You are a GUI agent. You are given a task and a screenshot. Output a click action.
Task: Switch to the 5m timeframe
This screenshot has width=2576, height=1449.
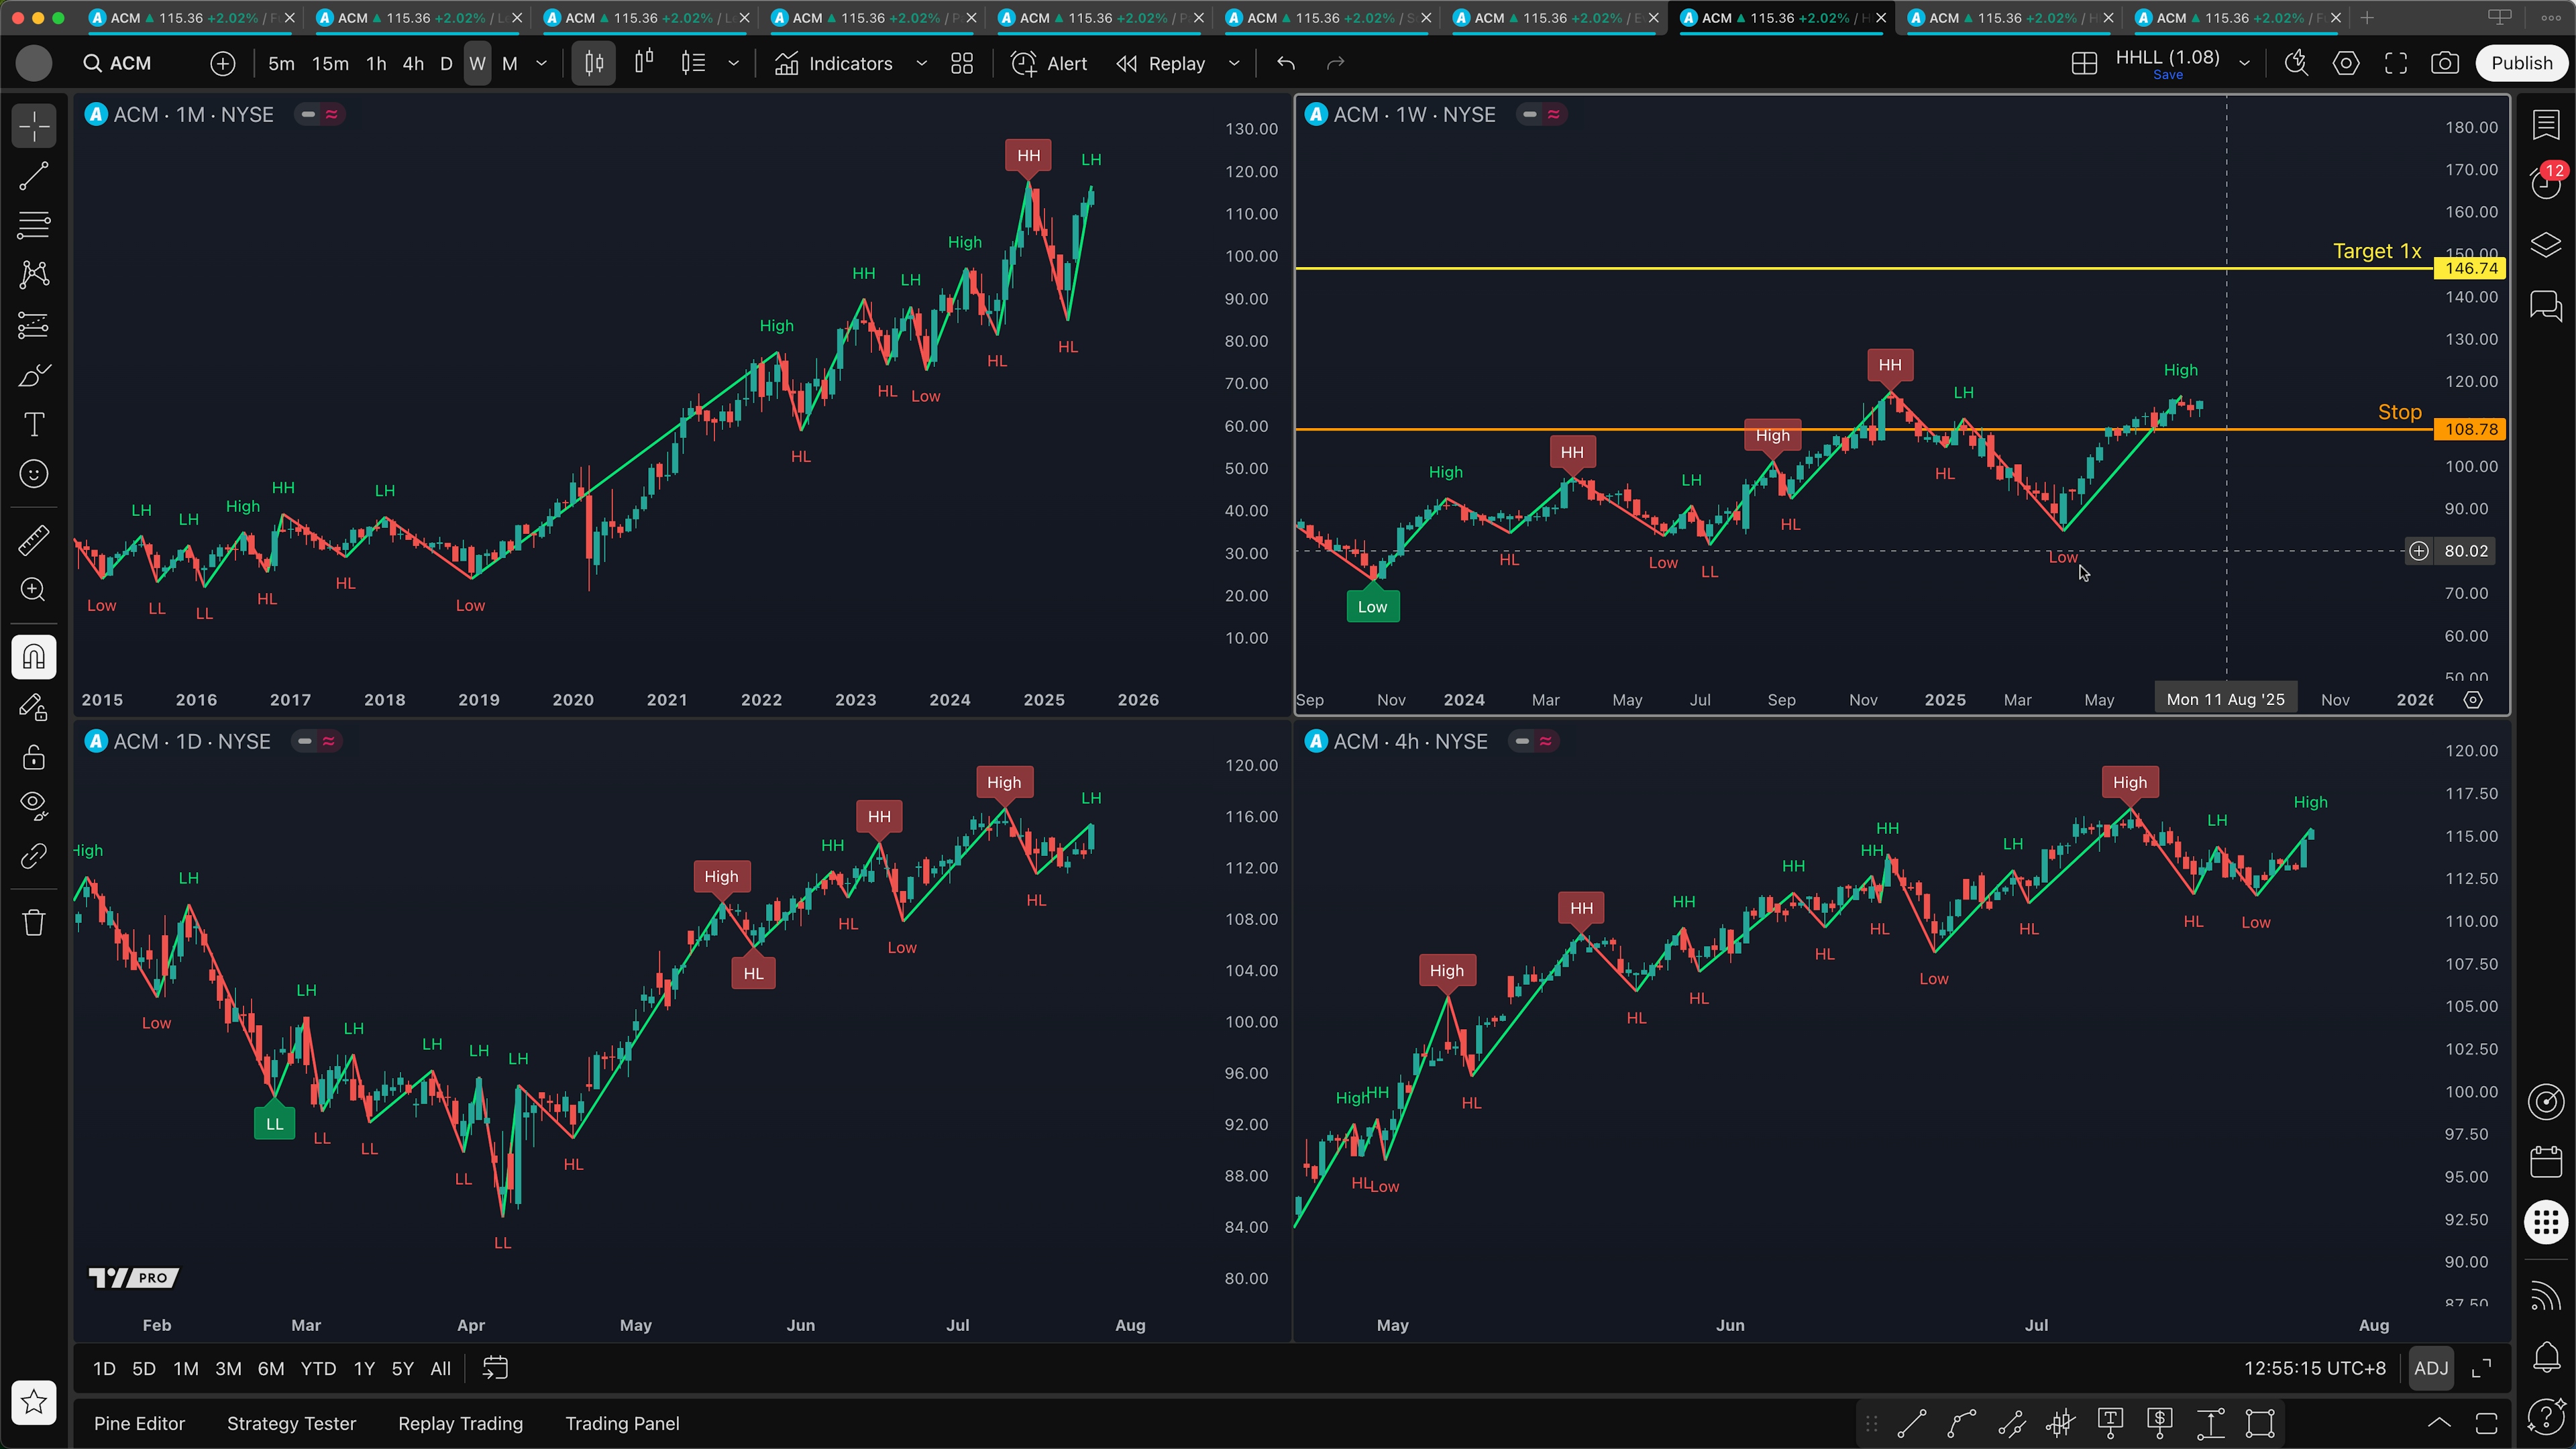[281, 63]
